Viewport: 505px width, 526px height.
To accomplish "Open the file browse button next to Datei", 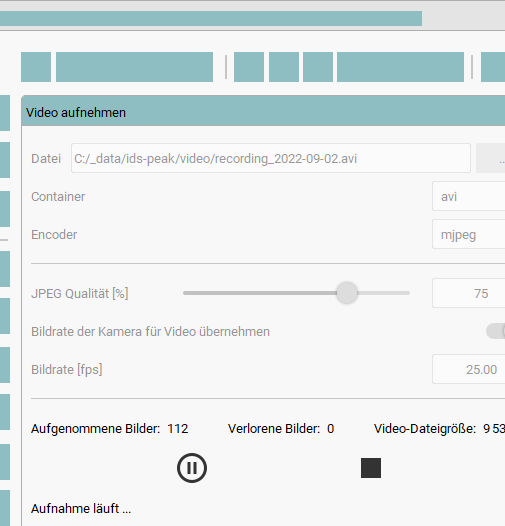I will click(491, 158).
